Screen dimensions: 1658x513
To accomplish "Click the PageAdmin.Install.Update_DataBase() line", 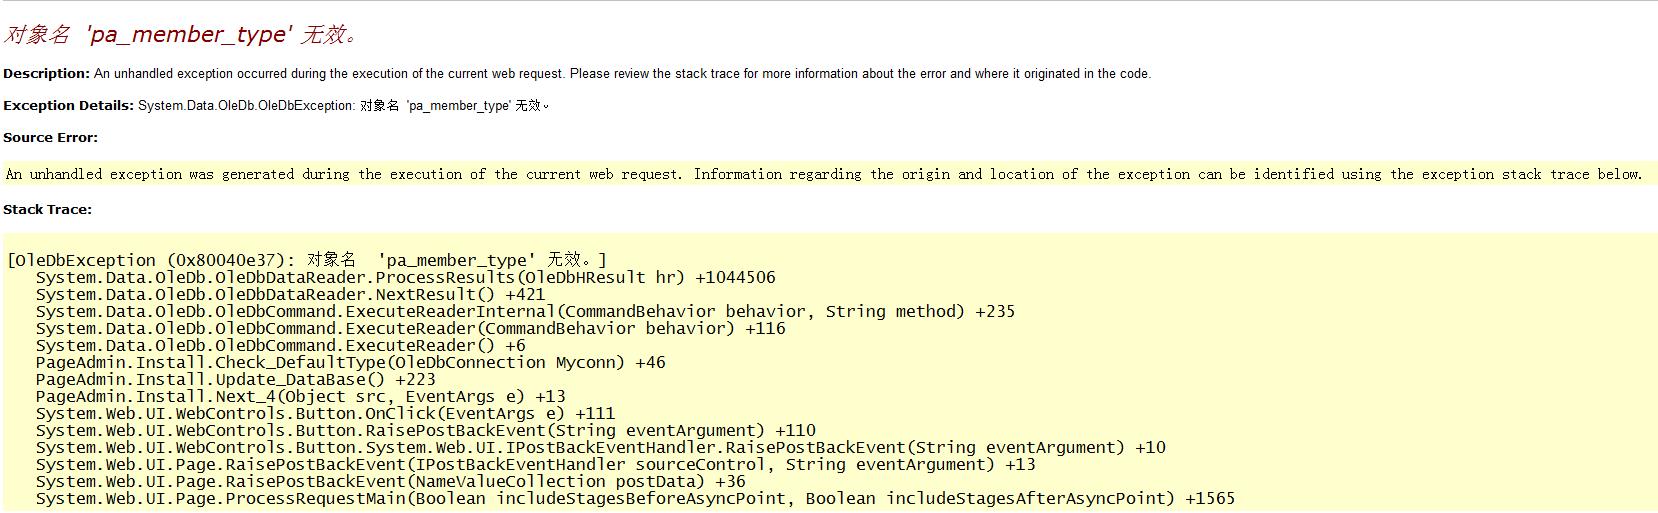I will [x=235, y=379].
